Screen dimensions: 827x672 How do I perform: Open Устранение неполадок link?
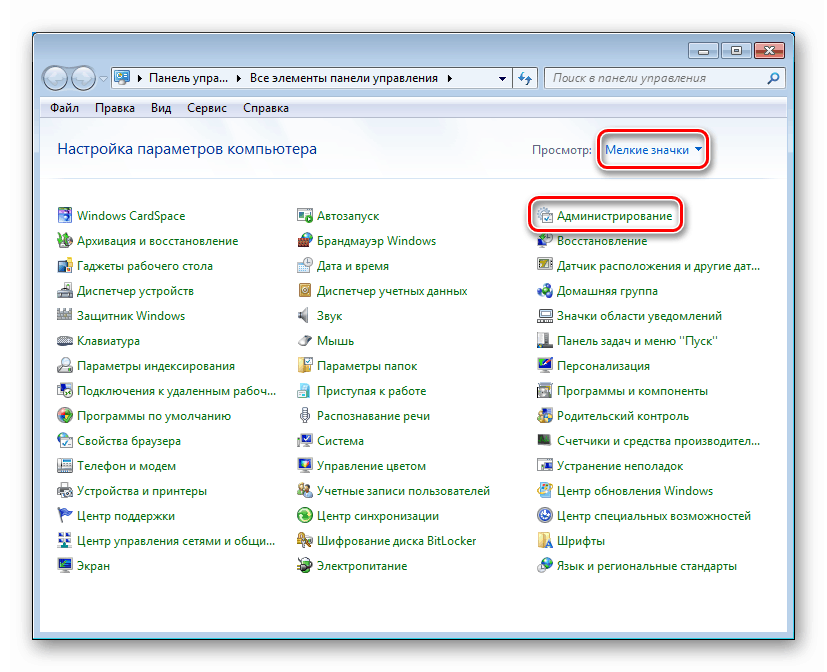coord(620,466)
